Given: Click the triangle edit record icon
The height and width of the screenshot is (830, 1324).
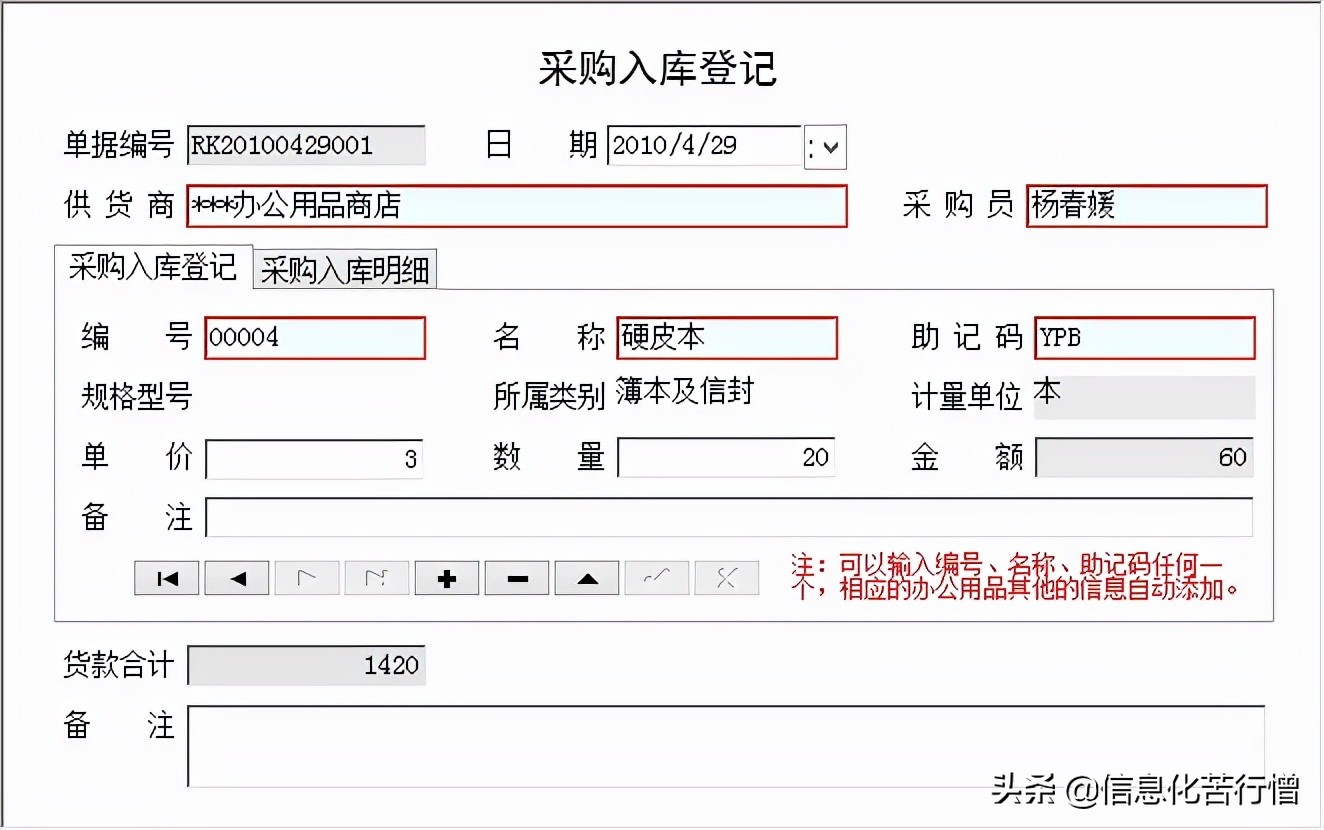Looking at the screenshot, I should click(x=586, y=577).
